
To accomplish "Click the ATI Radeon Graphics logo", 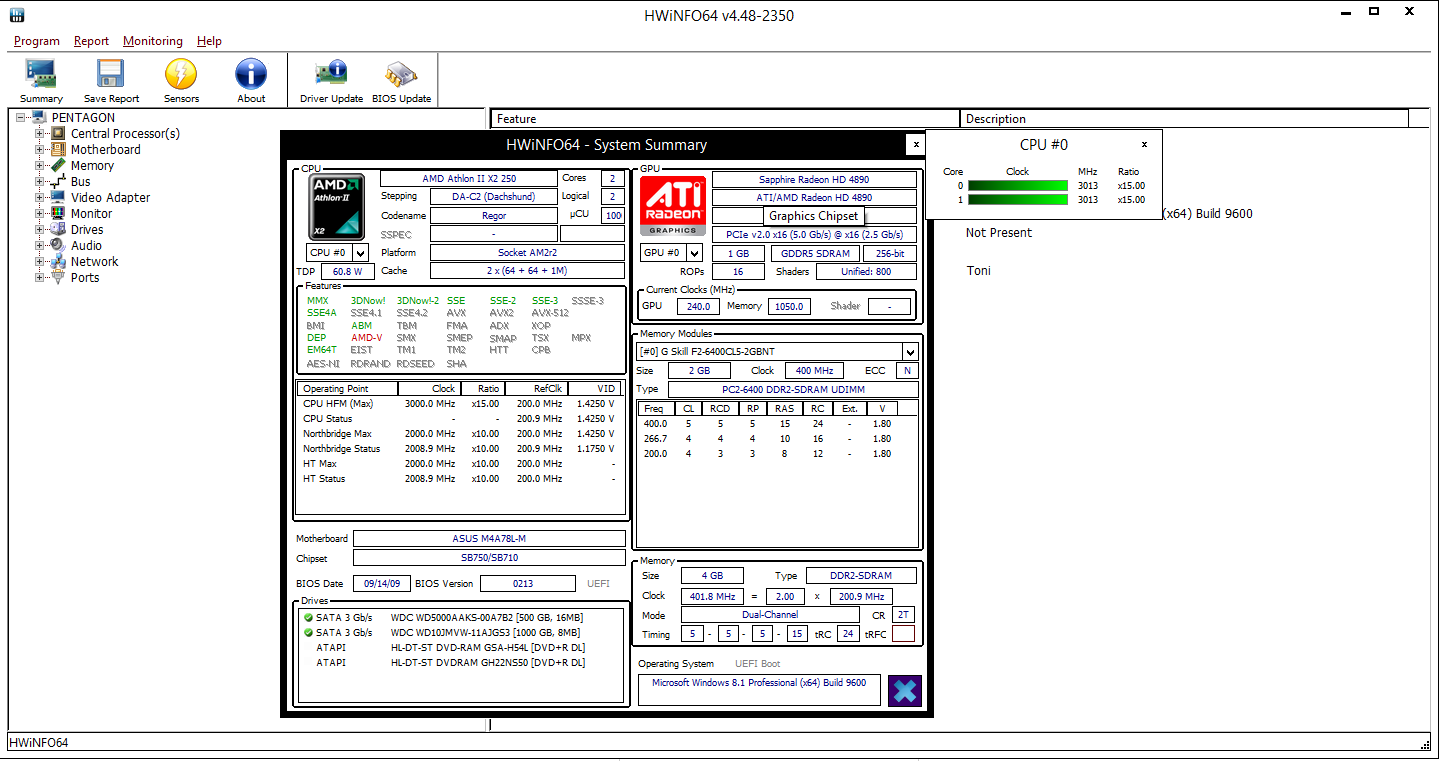I will click(673, 206).
